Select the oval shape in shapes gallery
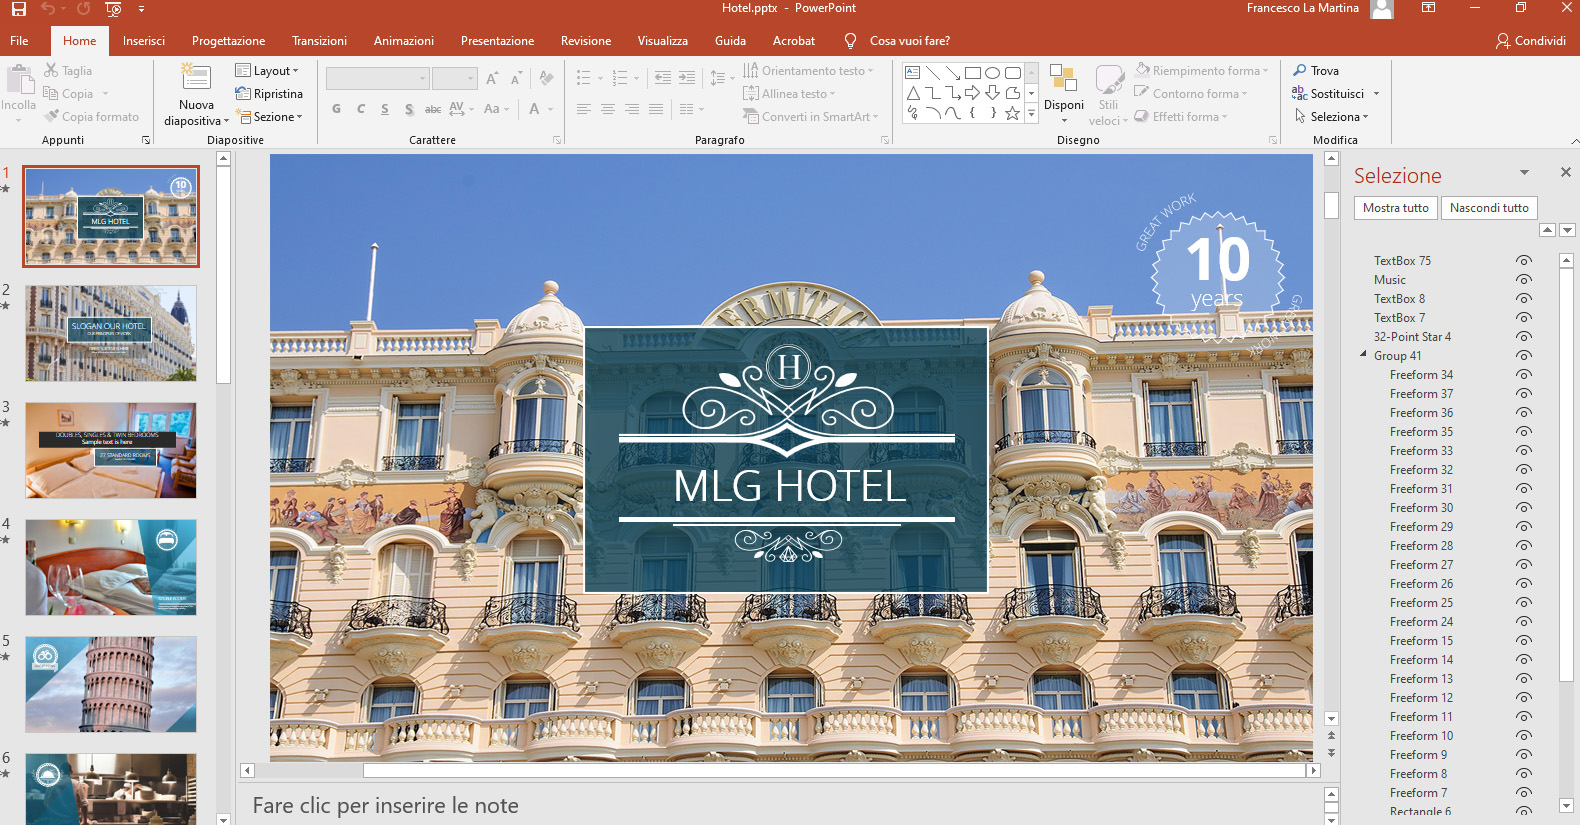Image resolution: width=1580 pixels, height=825 pixels. [x=992, y=73]
